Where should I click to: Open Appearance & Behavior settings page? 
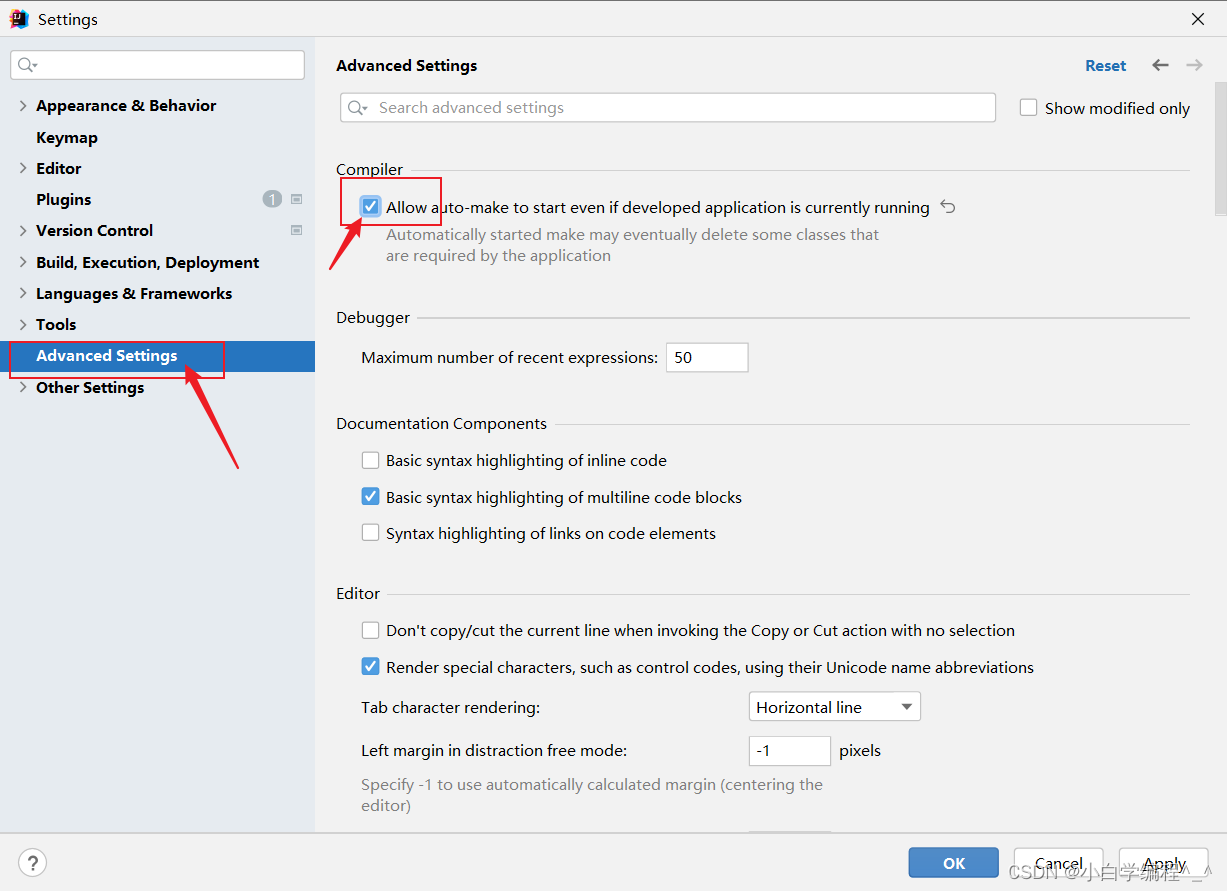[x=126, y=105]
